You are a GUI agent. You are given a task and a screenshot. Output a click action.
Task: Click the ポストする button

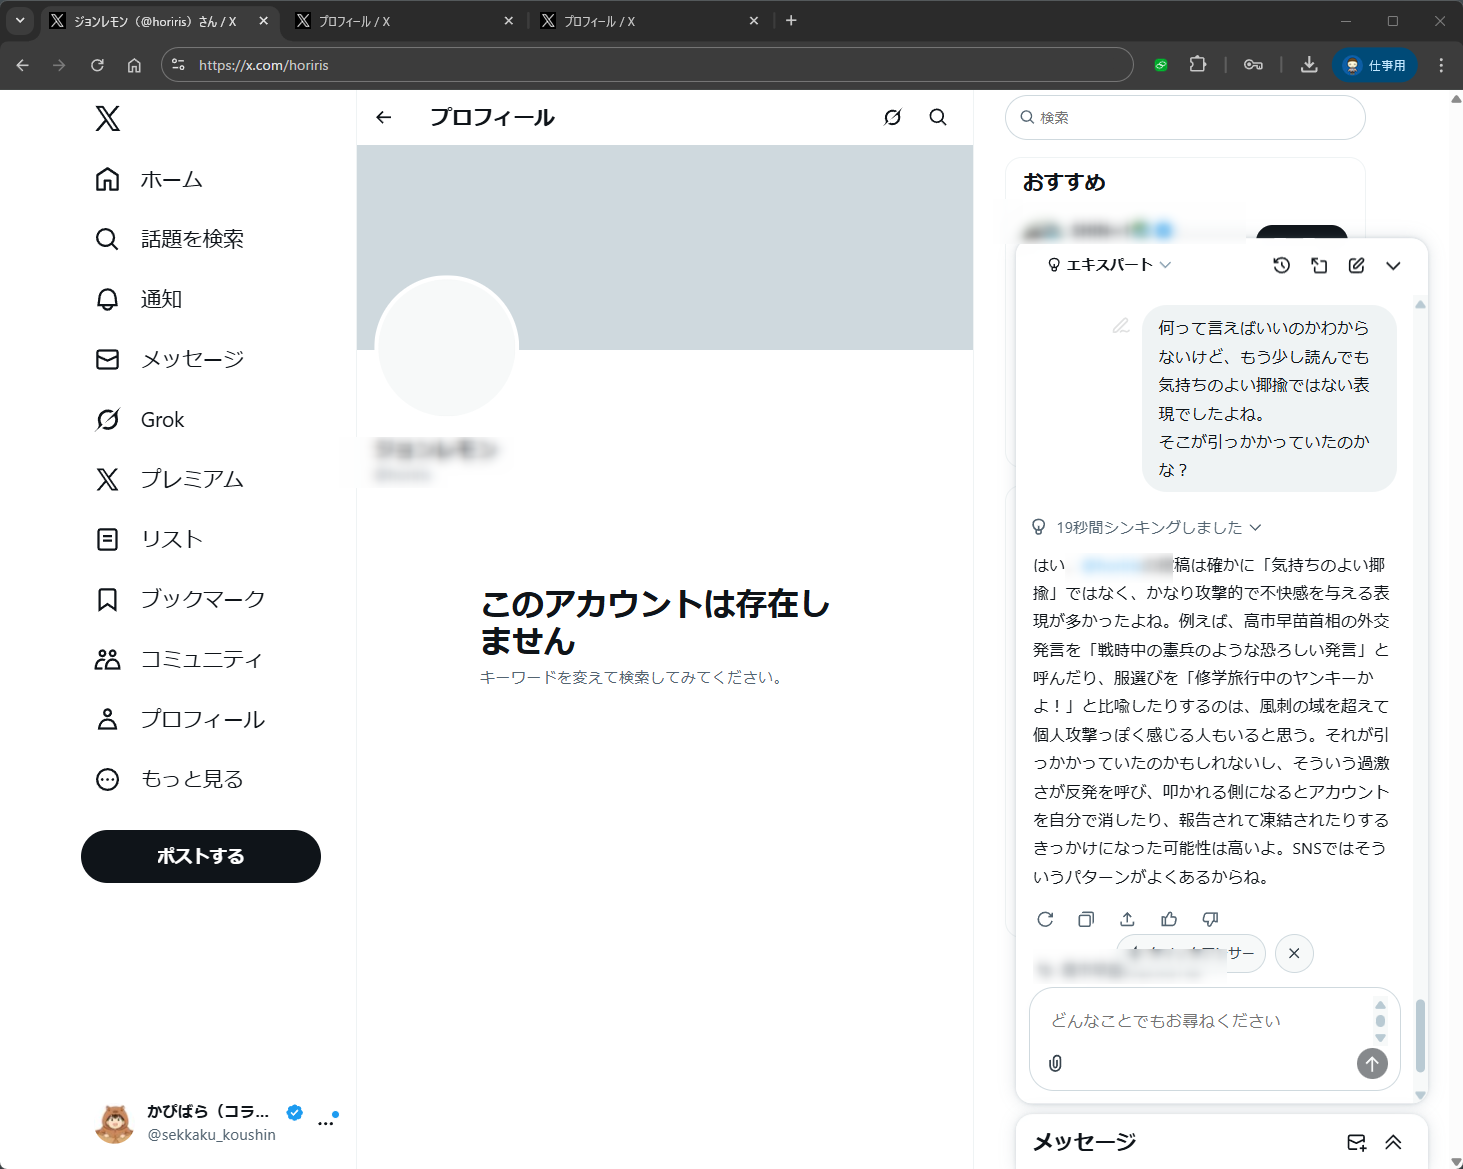(x=200, y=856)
